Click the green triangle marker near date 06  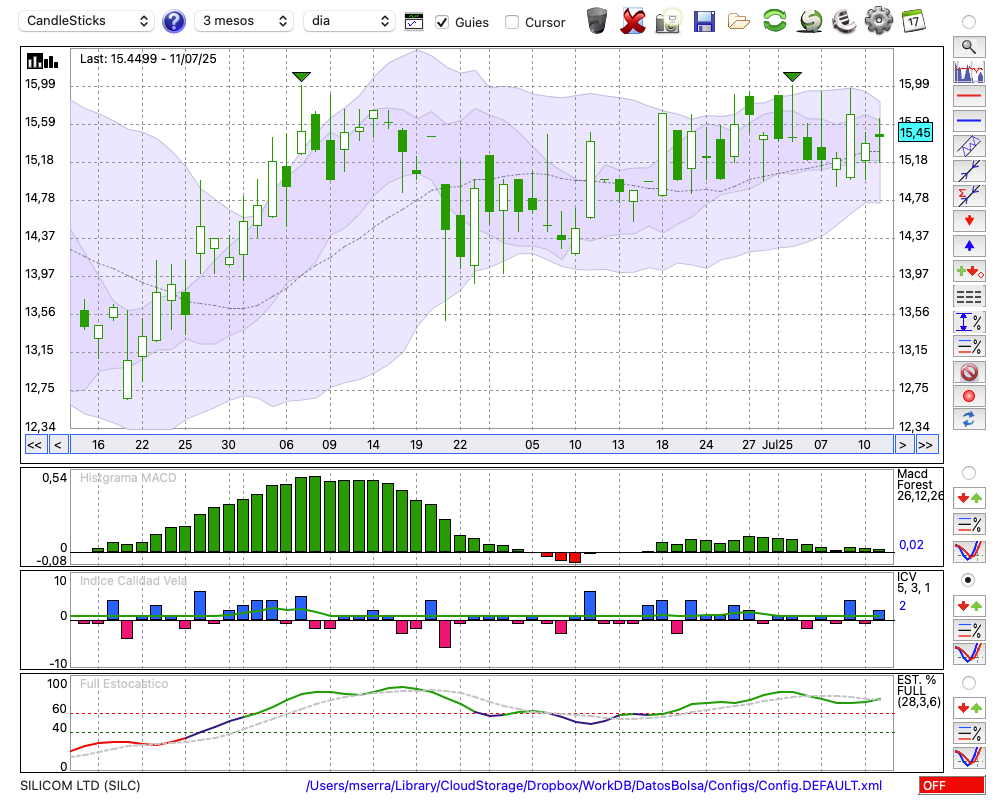coord(301,77)
